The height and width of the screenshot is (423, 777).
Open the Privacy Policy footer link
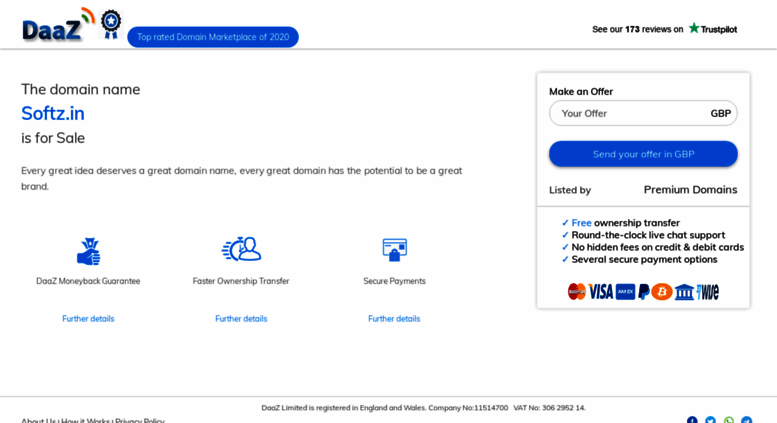[x=140, y=420]
